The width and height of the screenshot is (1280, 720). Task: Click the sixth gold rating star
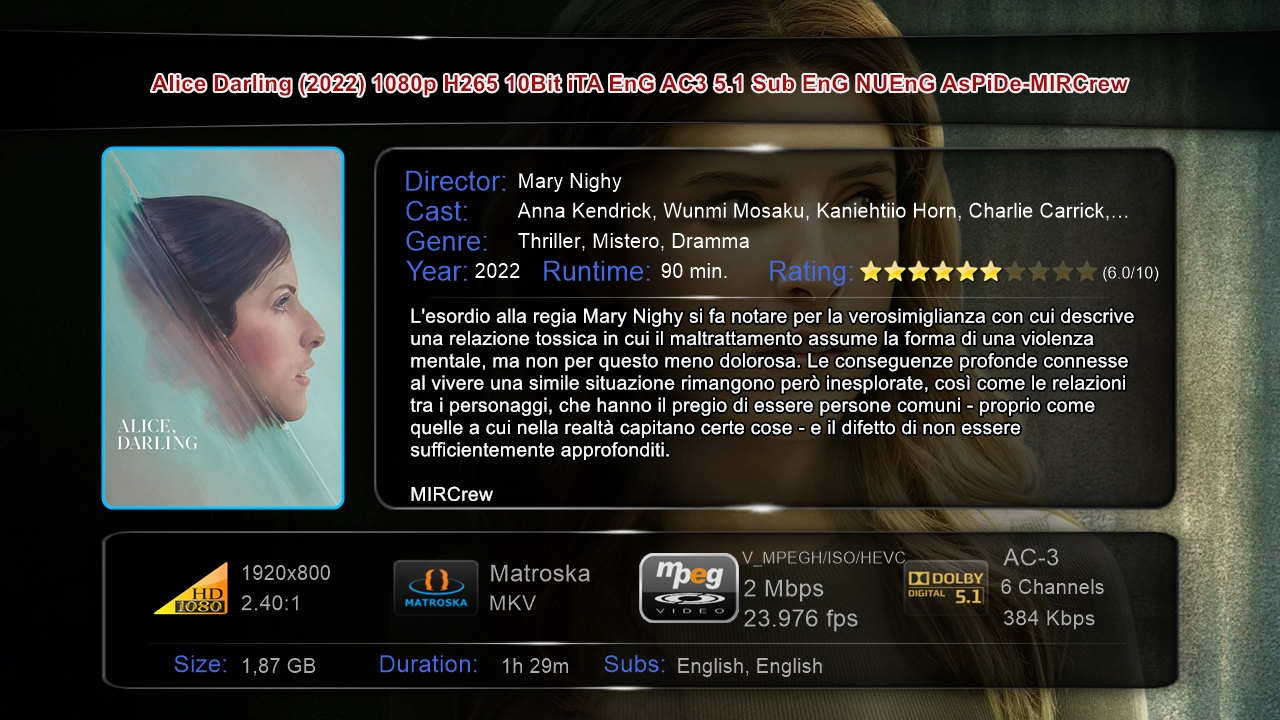point(990,271)
